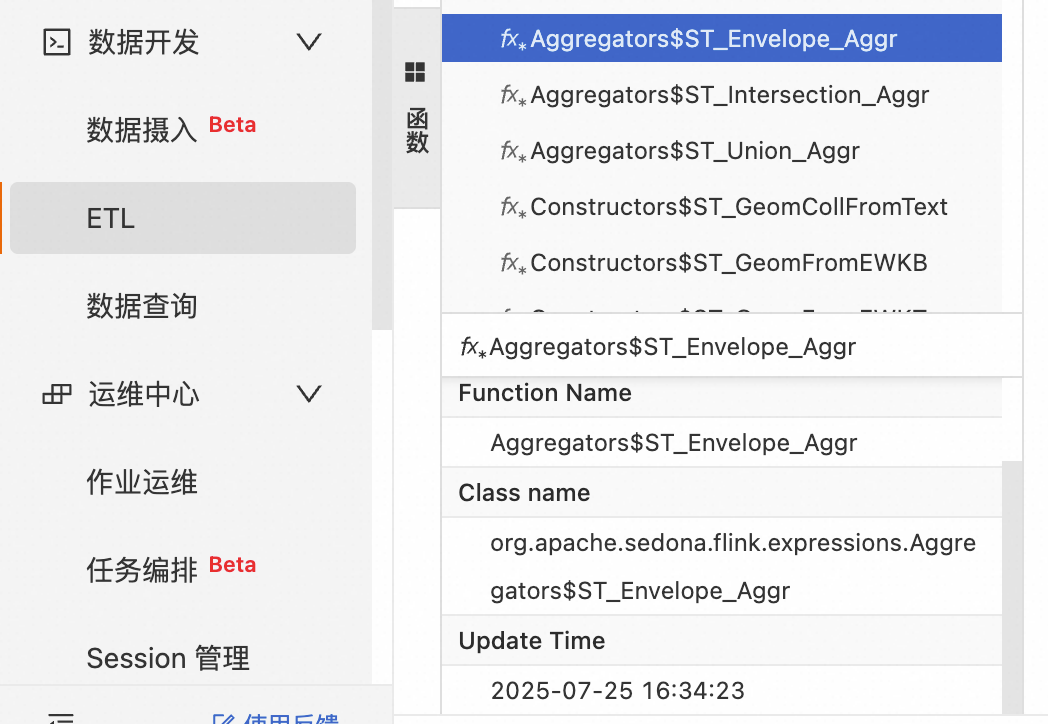
Task: Collapse the 数据开发 menu chevron
Action: click(x=309, y=42)
